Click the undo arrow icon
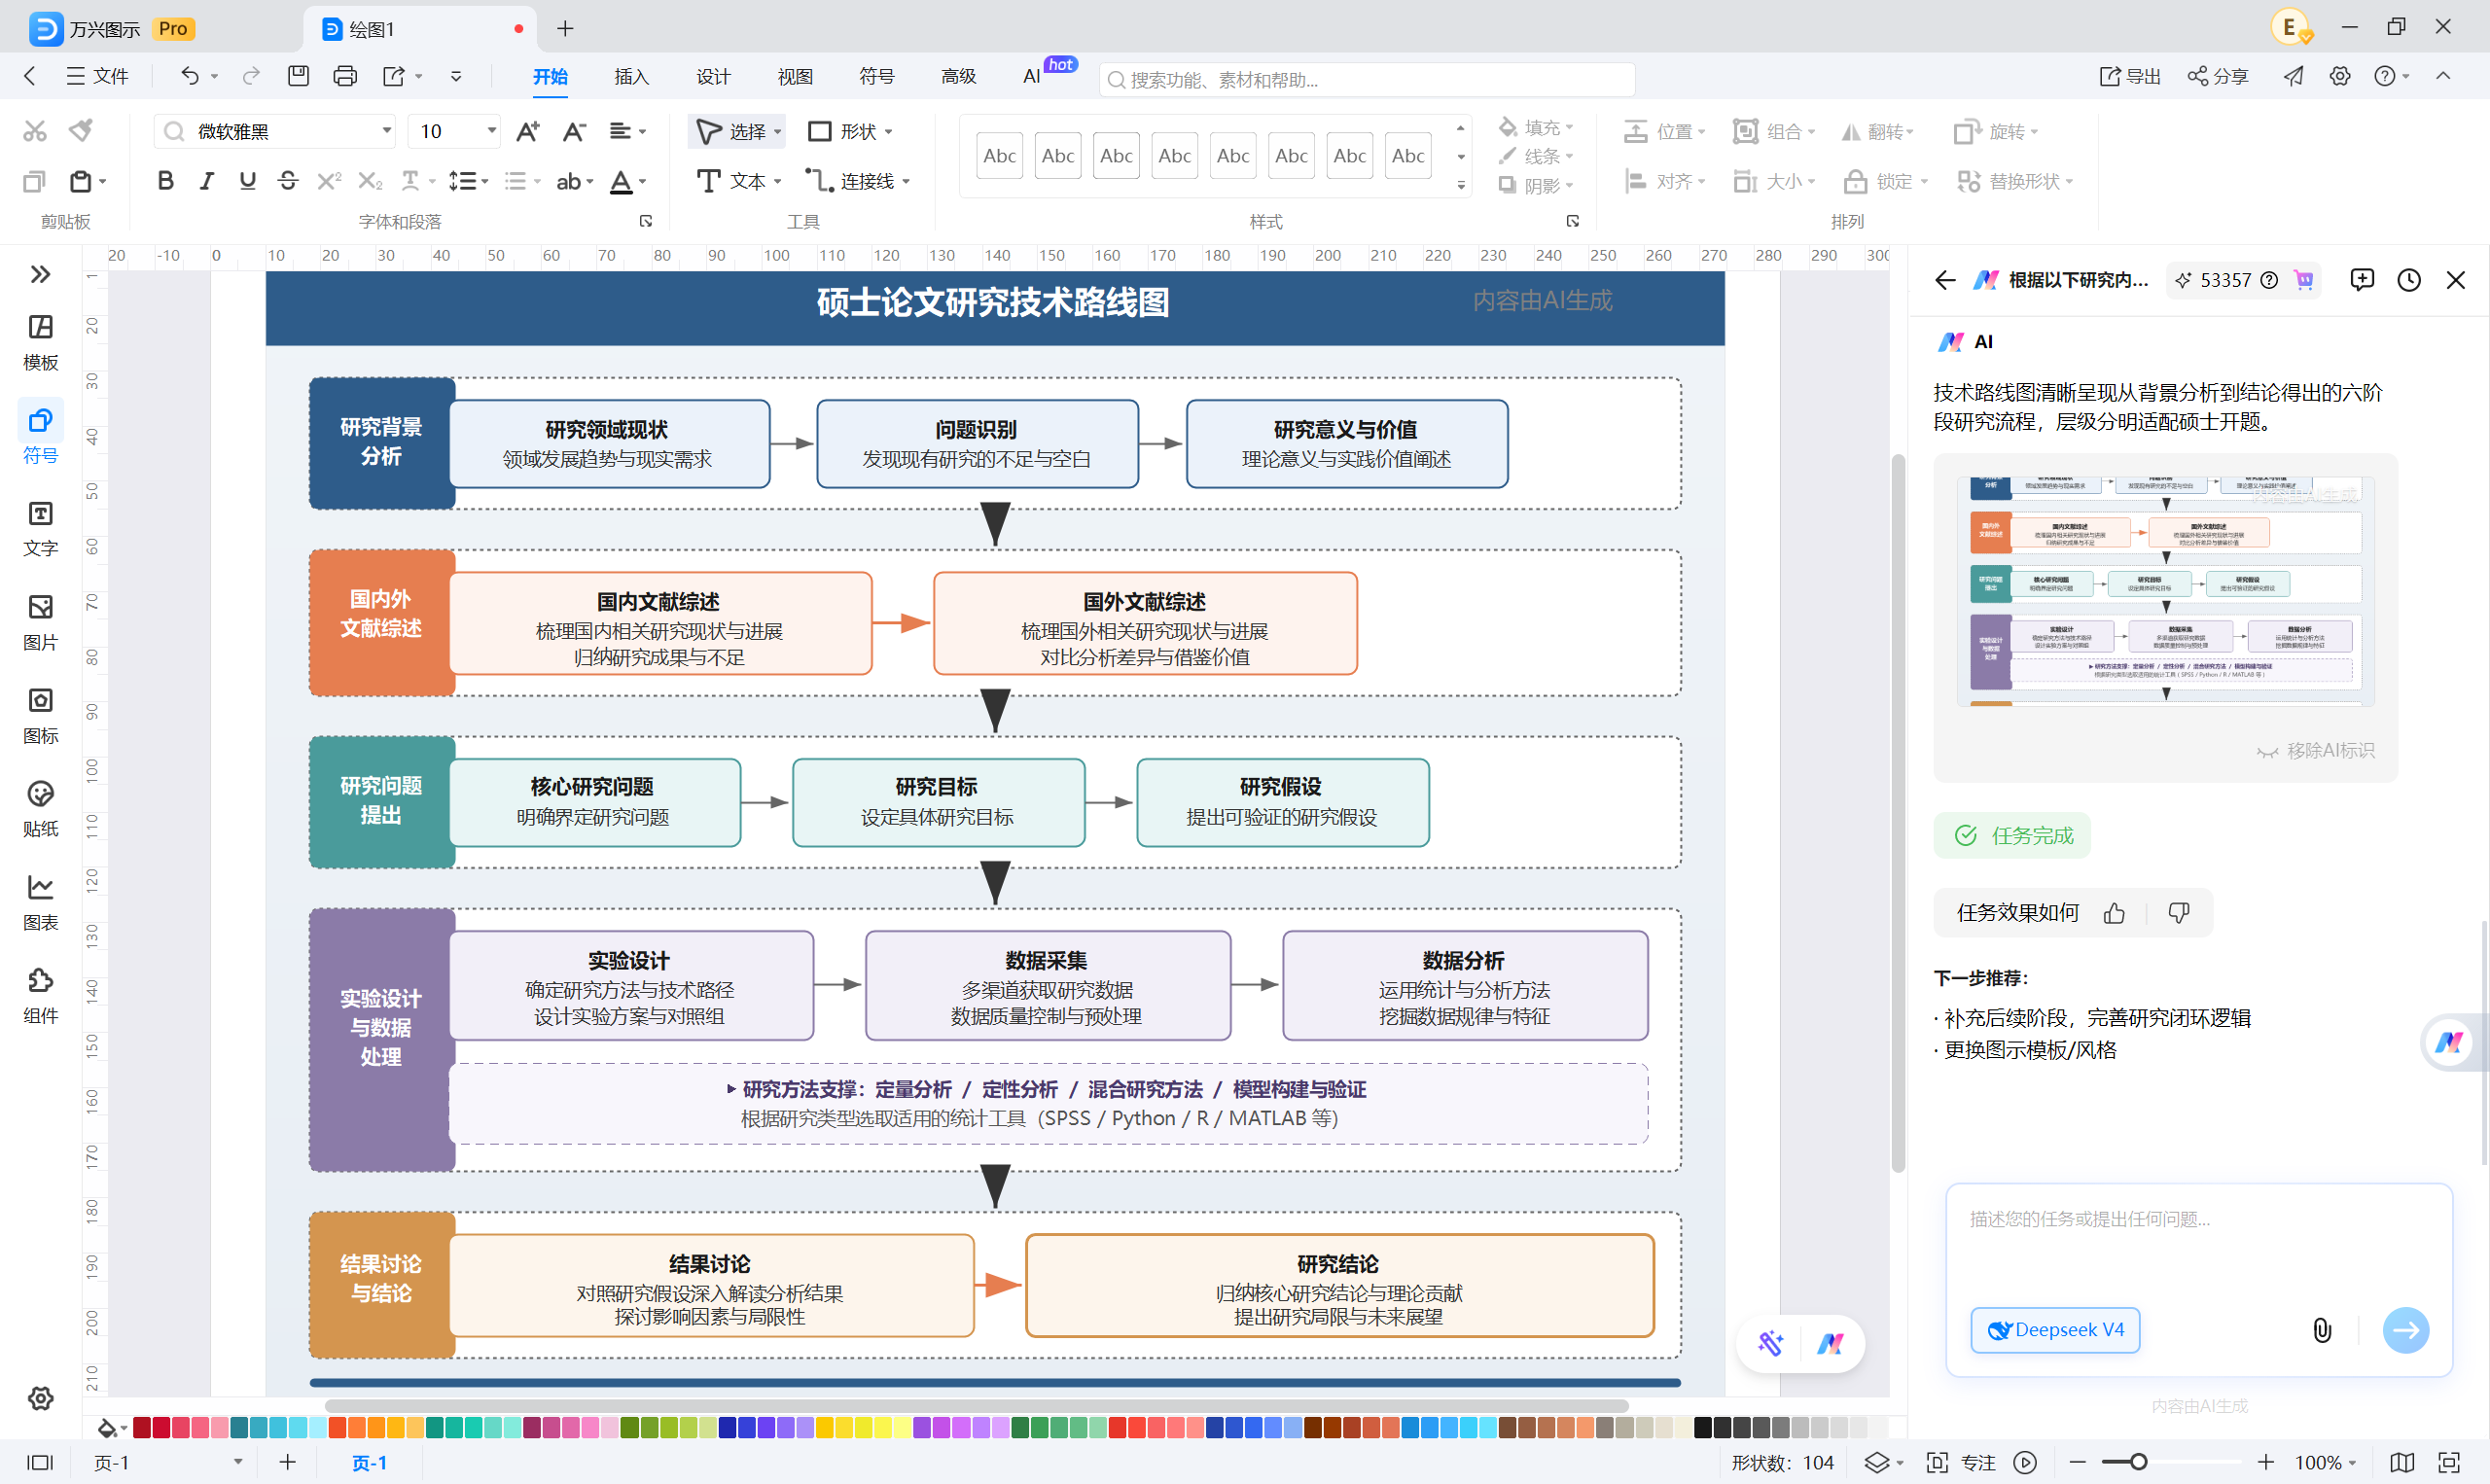The height and width of the screenshot is (1484, 2490). coord(189,76)
